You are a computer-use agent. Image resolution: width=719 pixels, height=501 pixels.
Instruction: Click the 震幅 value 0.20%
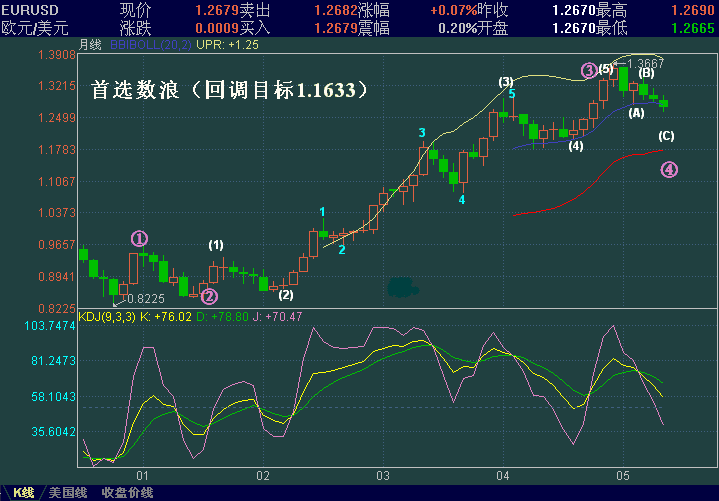458,28
